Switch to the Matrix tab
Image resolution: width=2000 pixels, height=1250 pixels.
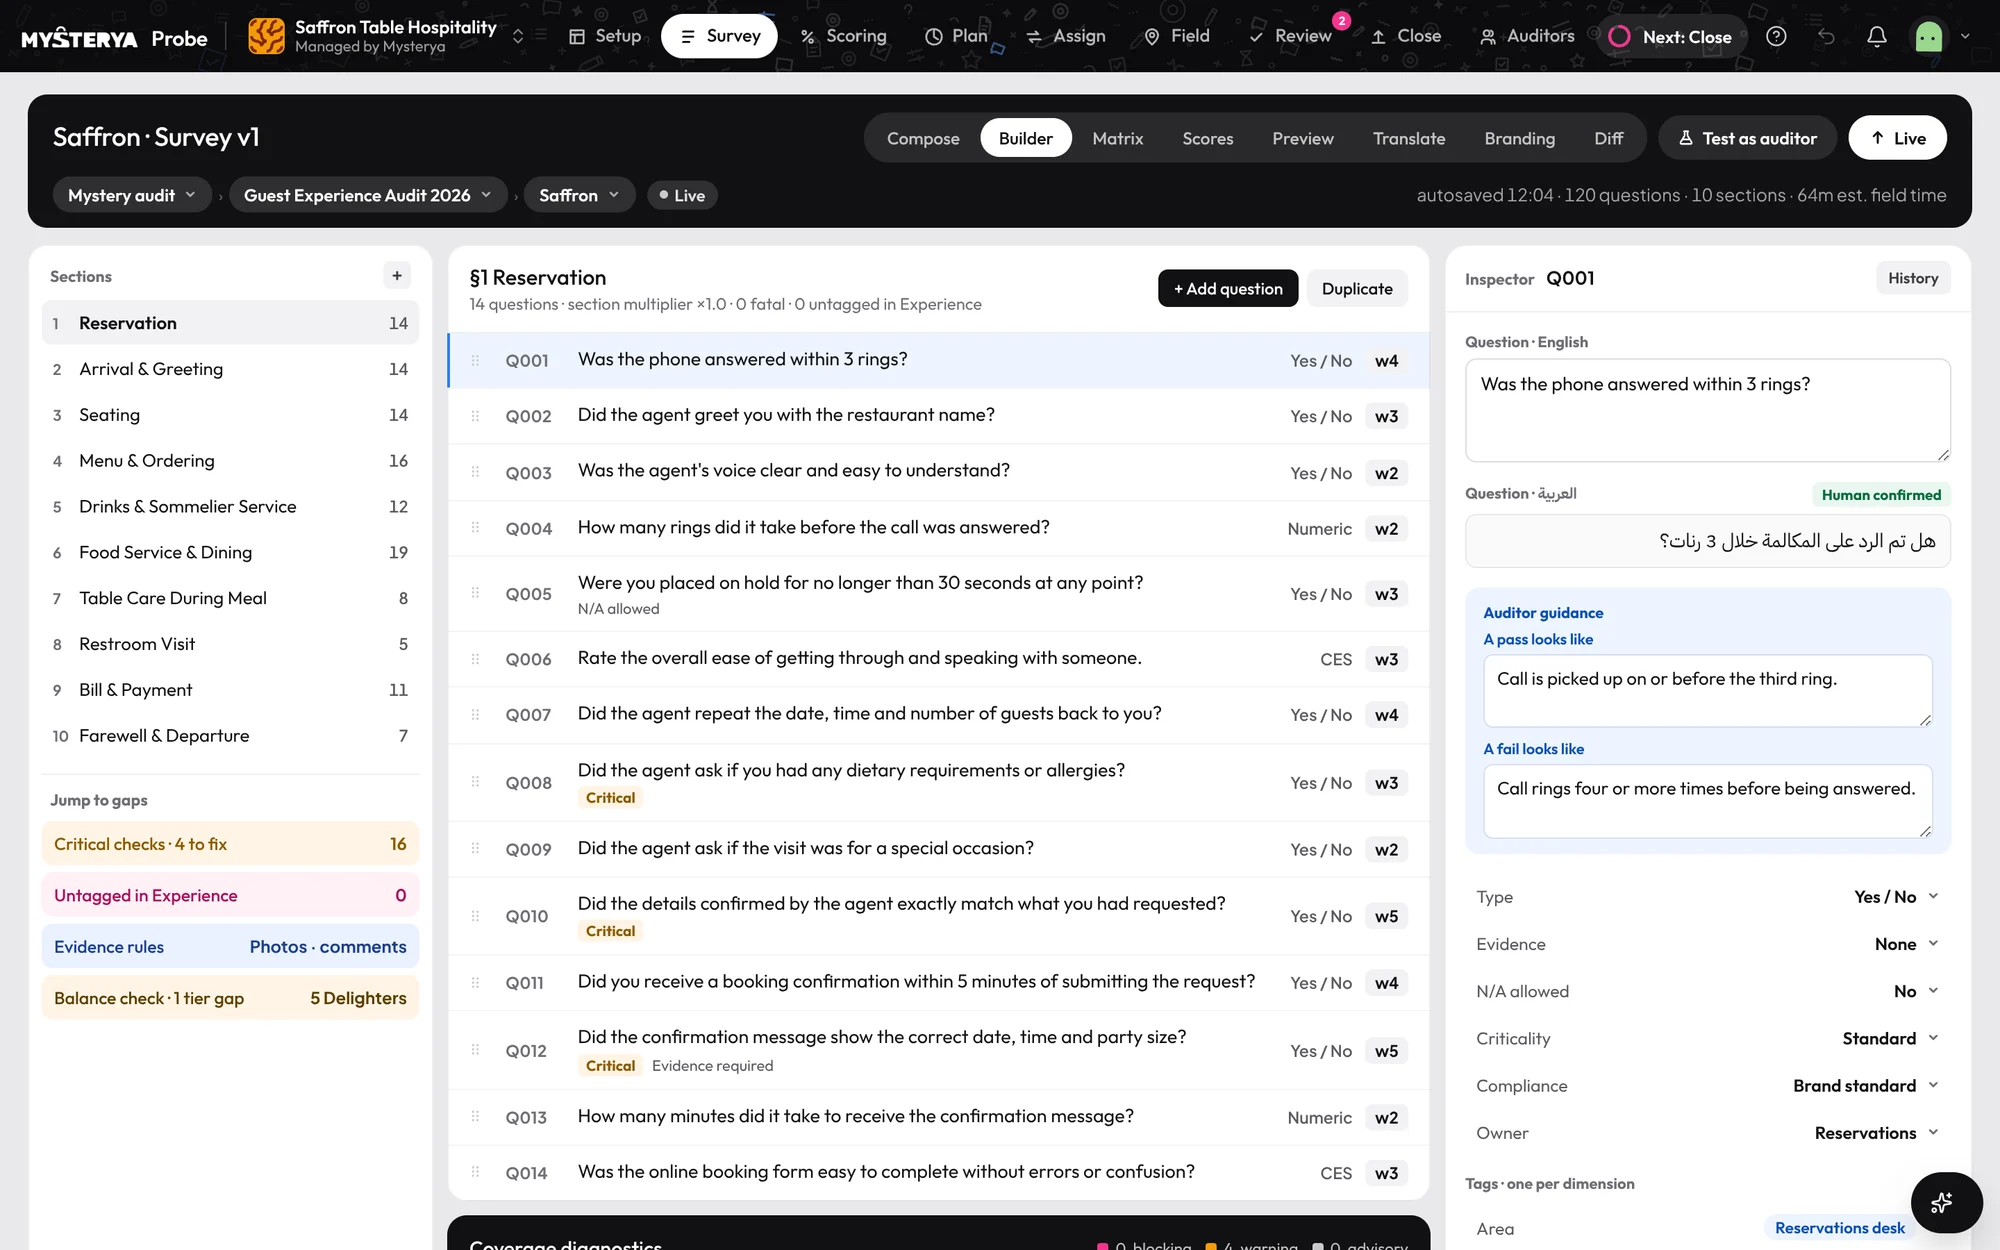coord(1117,138)
